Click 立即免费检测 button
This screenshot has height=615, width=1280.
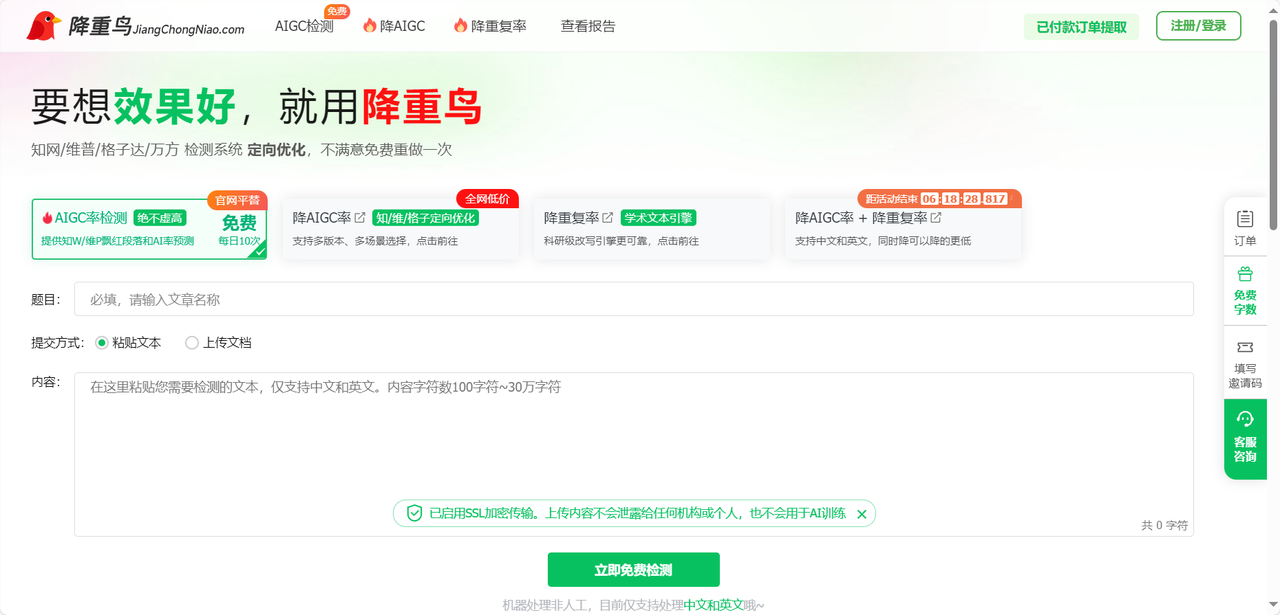pos(633,570)
